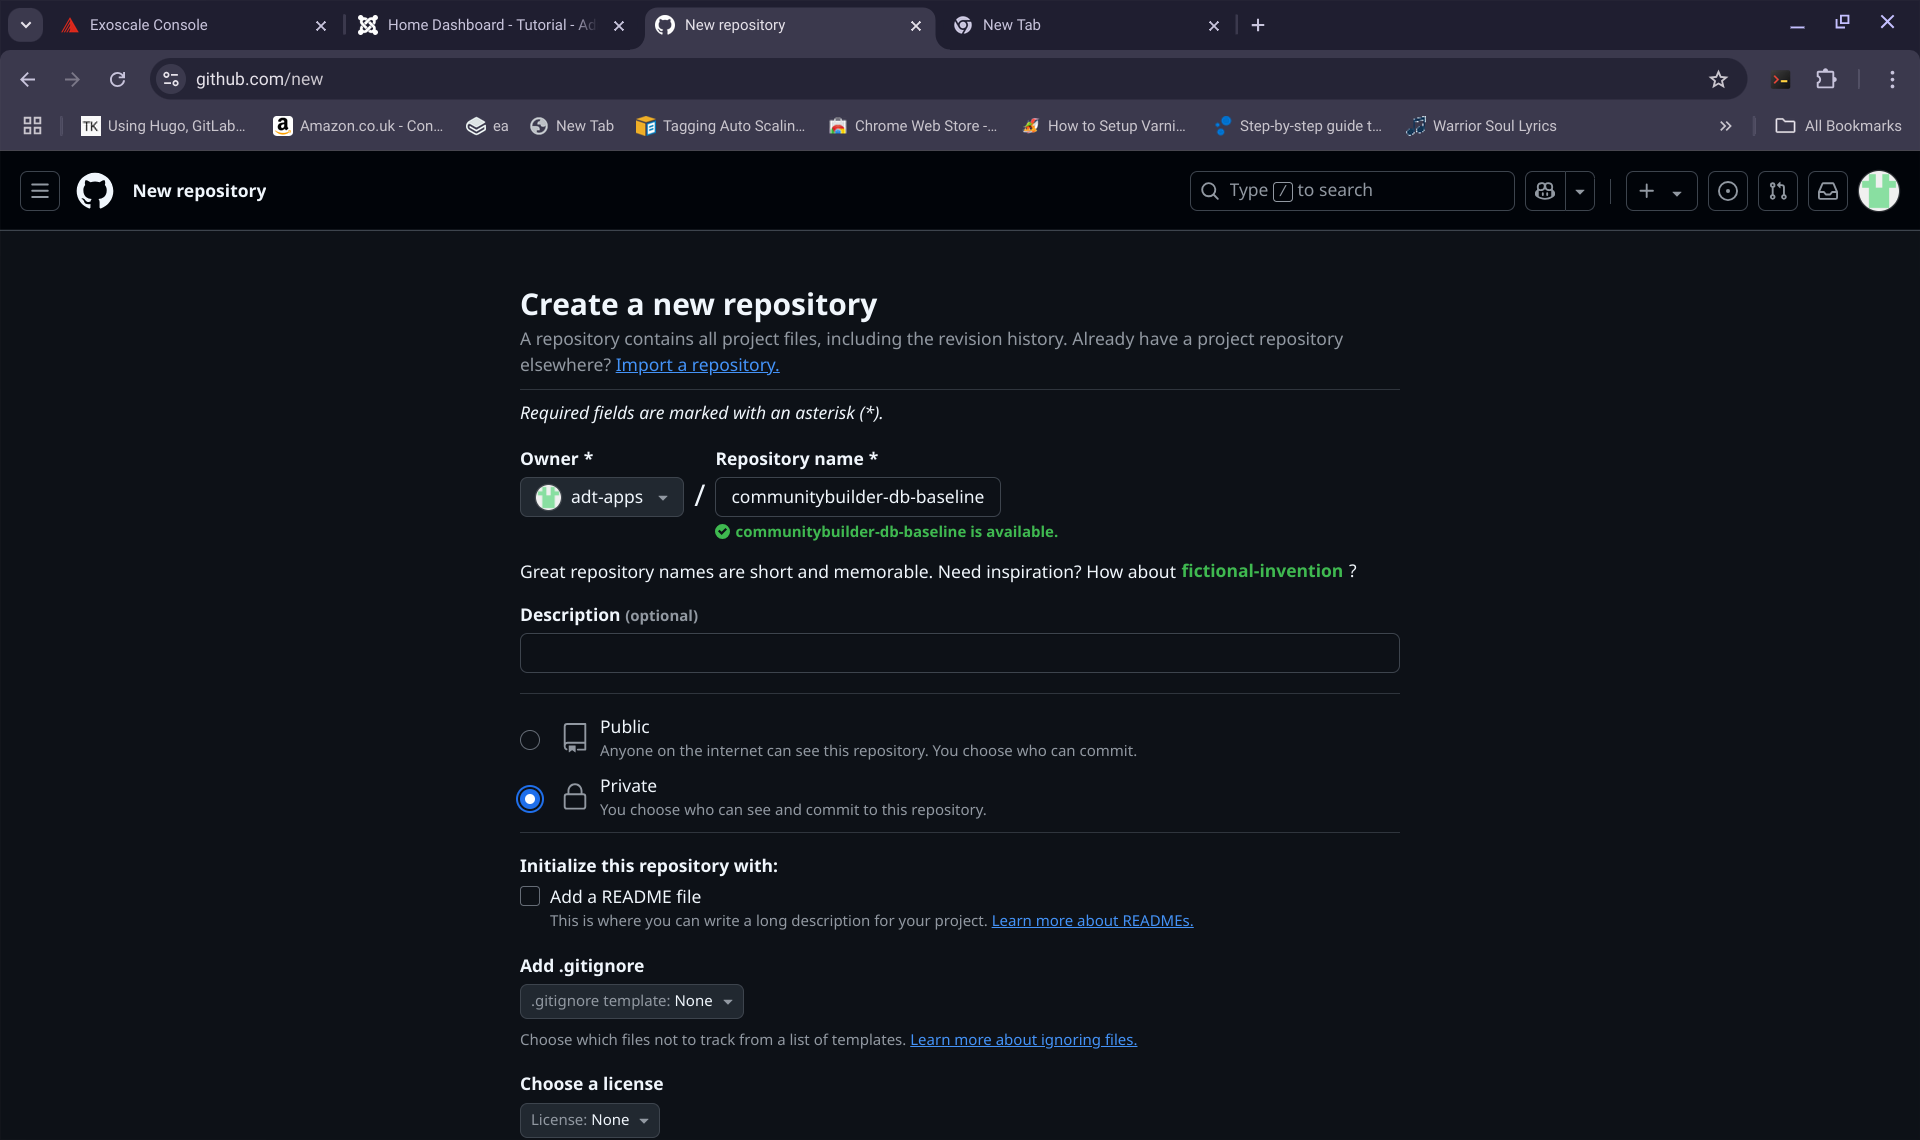Open the adt-apps owner dropdown
The height and width of the screenshot is (1140, 1920).
[x=601, y=497]
